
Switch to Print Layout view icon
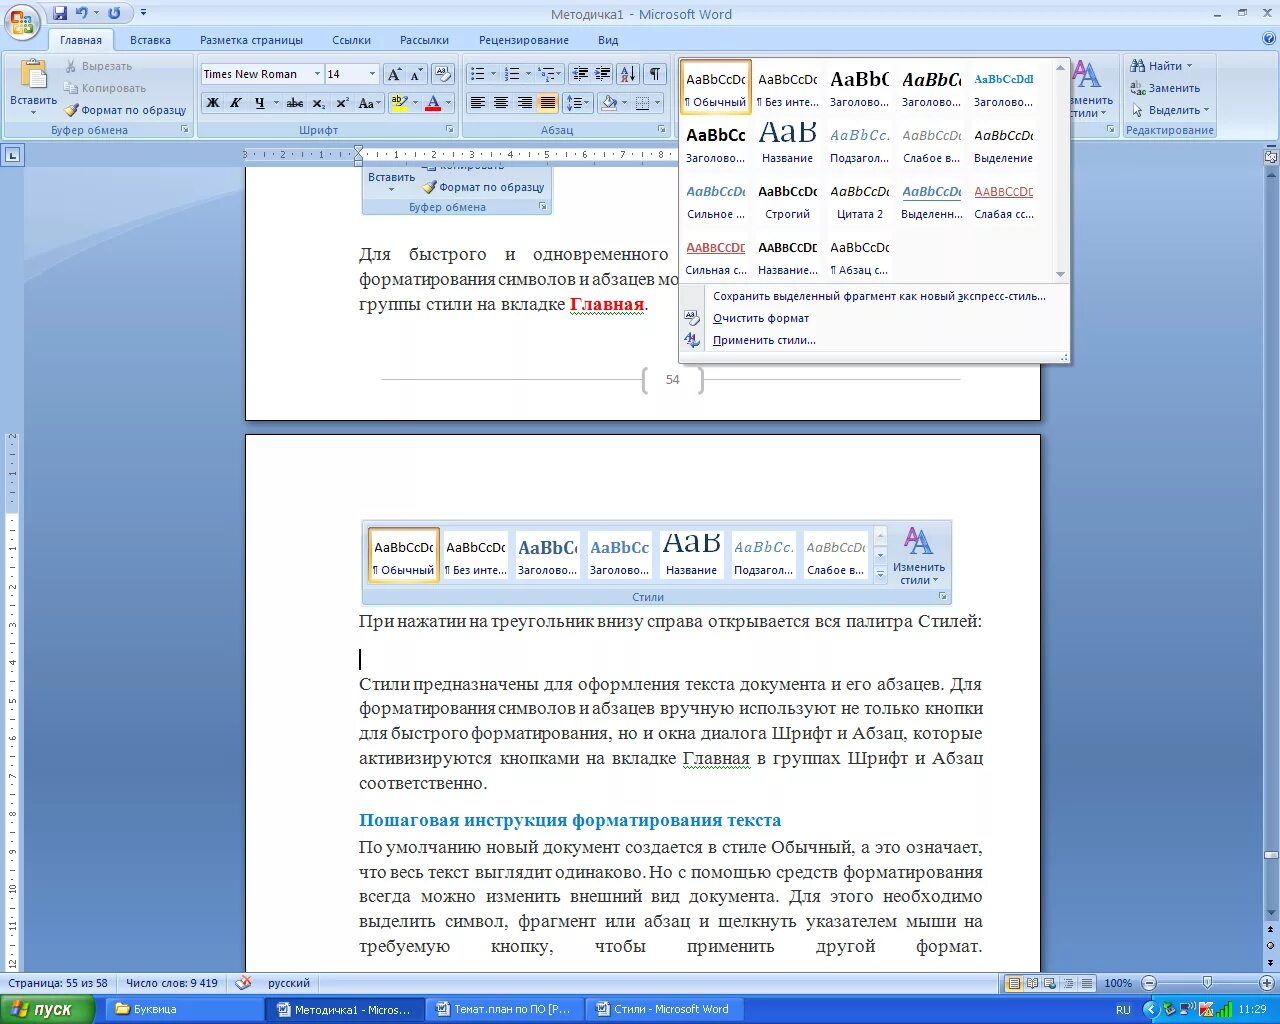pos(1014,983)
